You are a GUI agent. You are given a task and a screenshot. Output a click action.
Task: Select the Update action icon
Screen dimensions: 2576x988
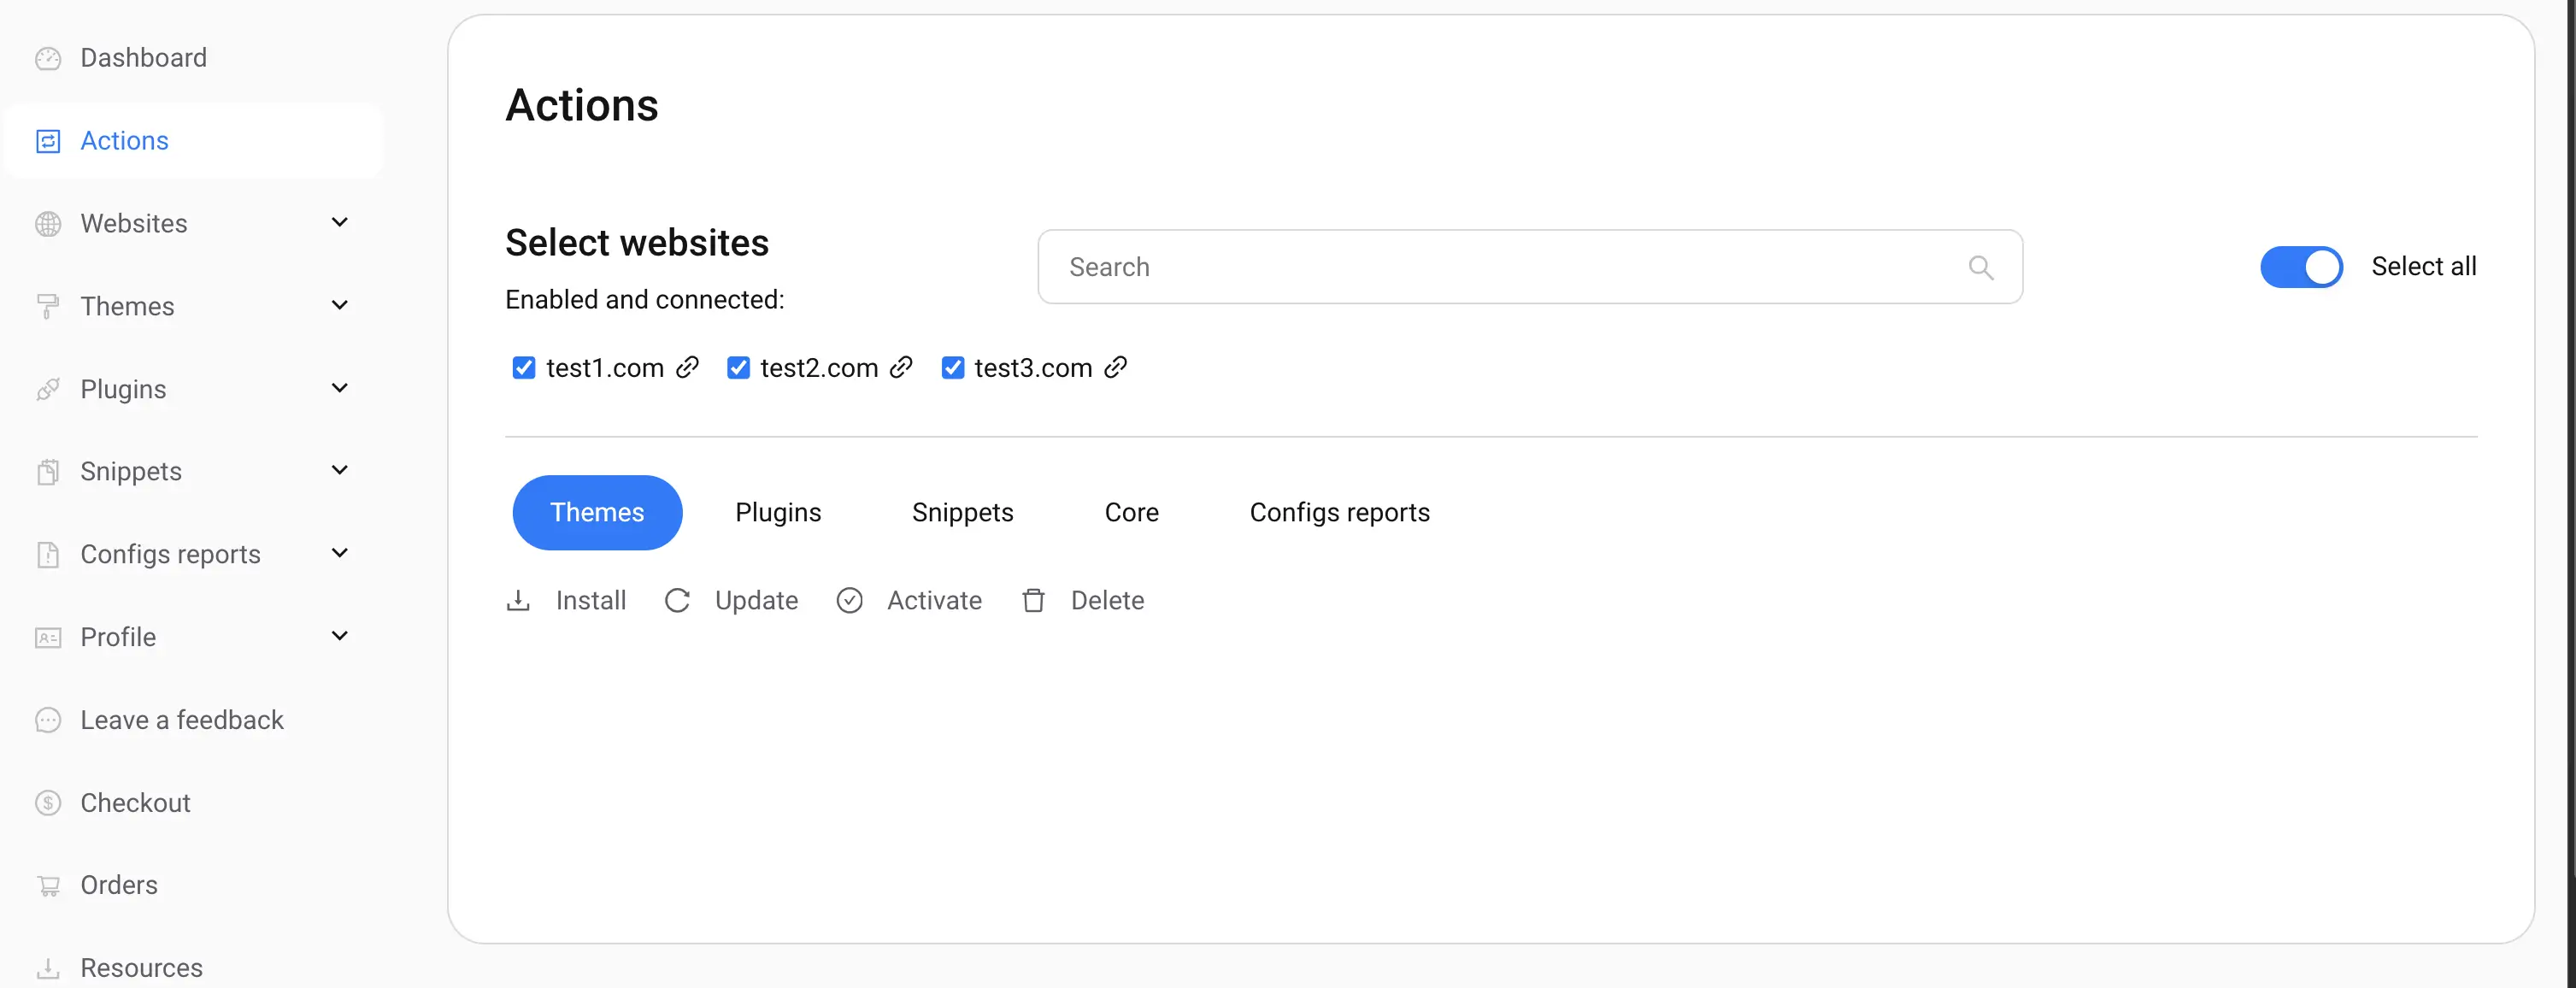(678, 600)
